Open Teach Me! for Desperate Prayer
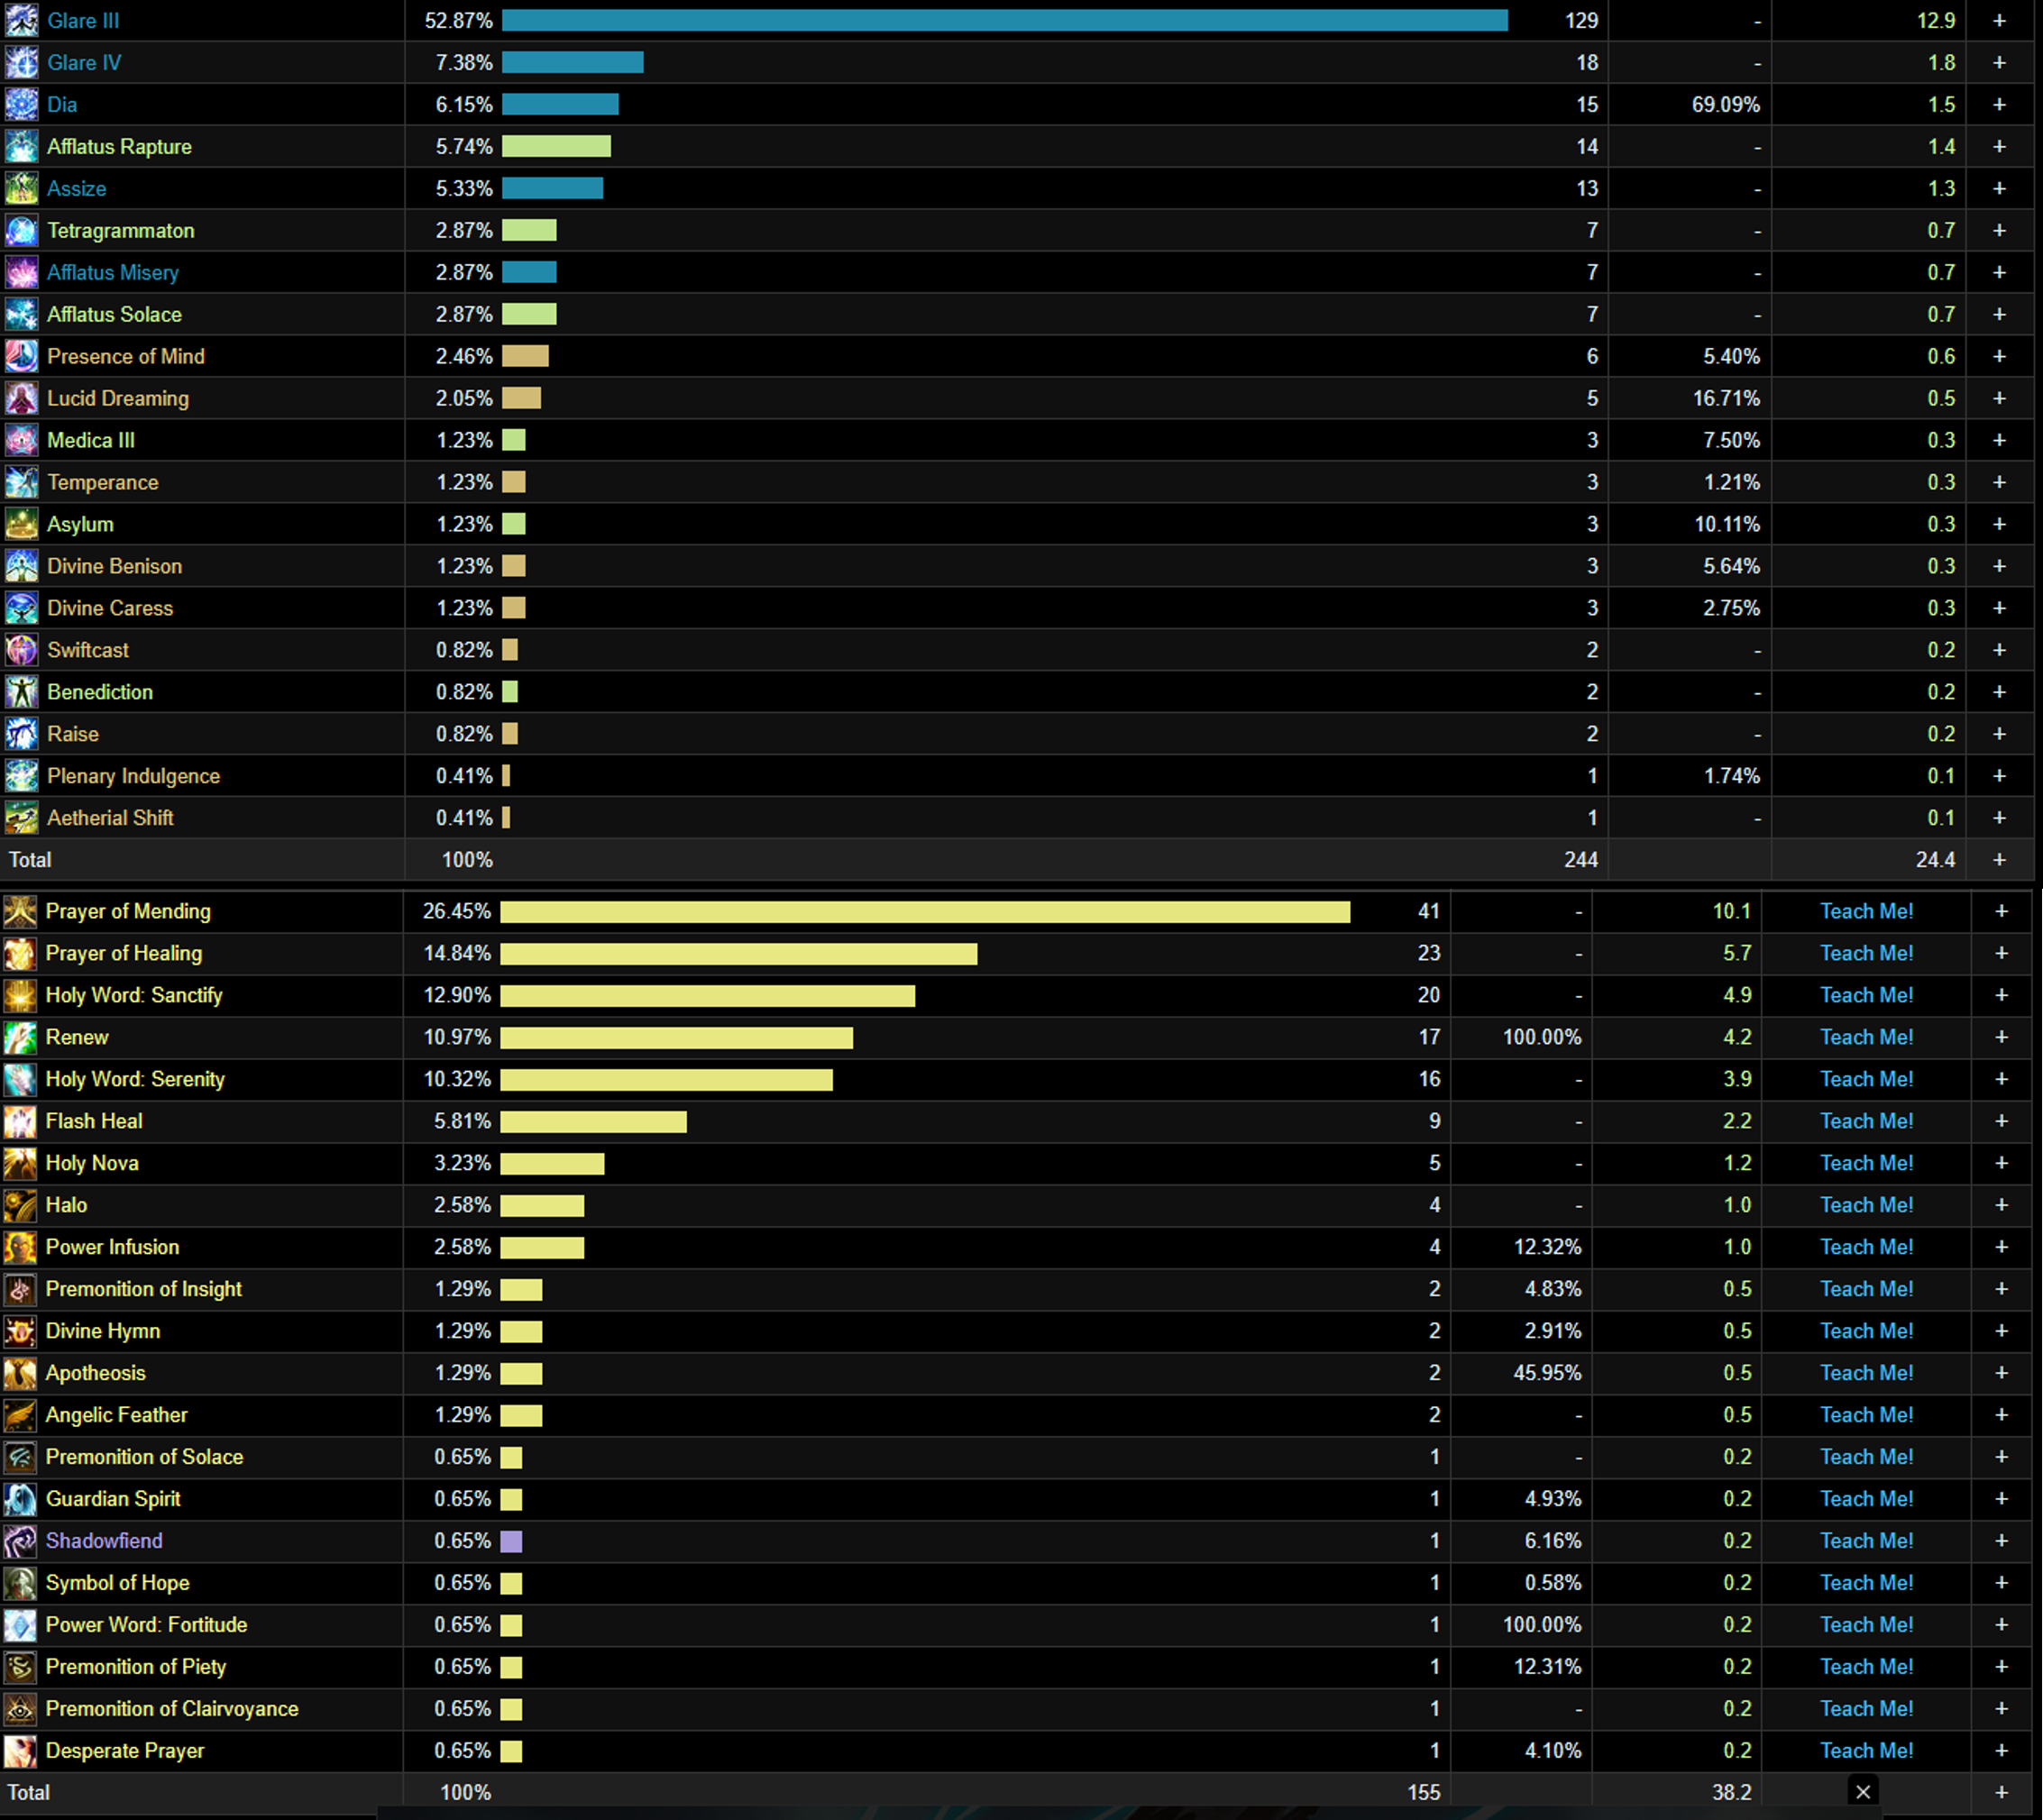 [1866, 1751]
